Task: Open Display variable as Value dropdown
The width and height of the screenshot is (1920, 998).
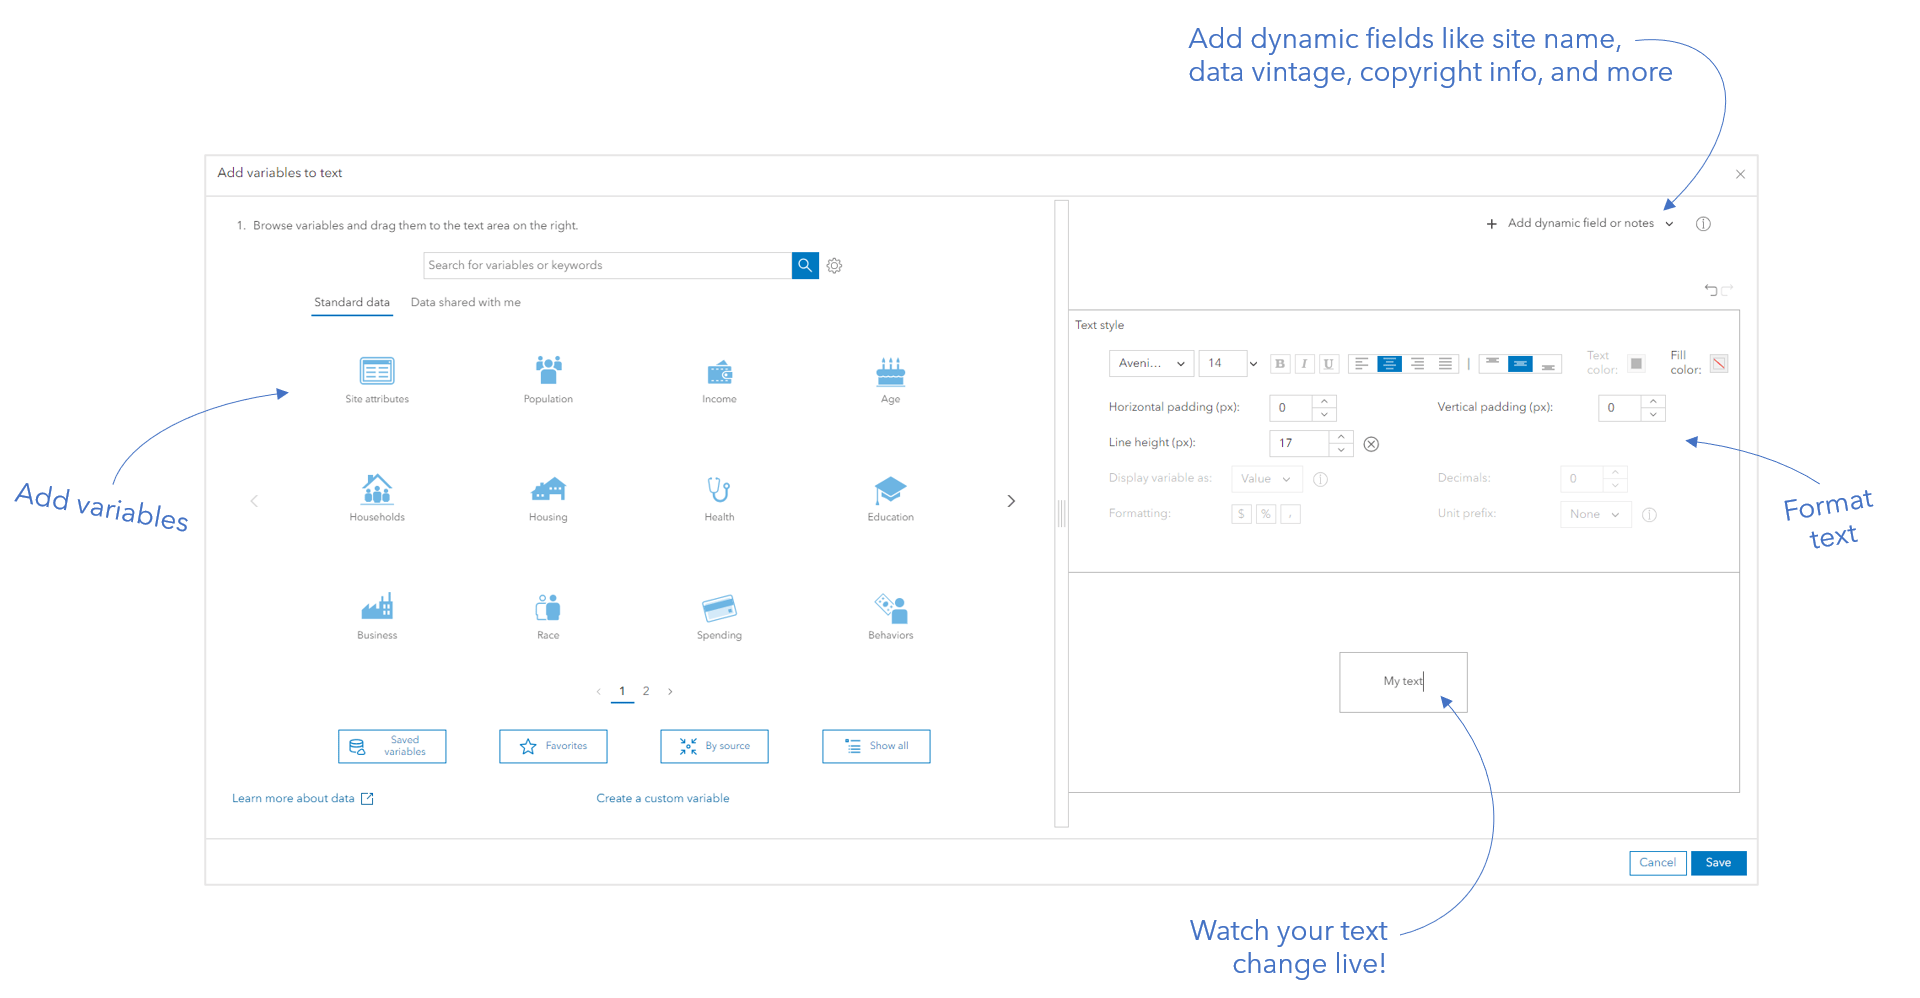Action: click(x=1267, y=479)
